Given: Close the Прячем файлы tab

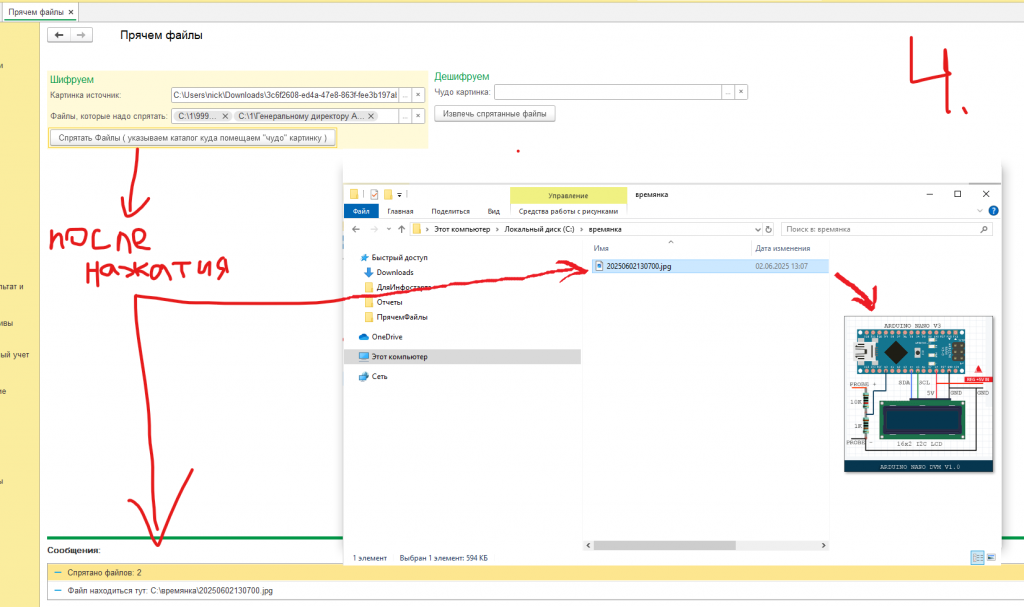Looking at the screenshot, I should (x=71, y=12).
